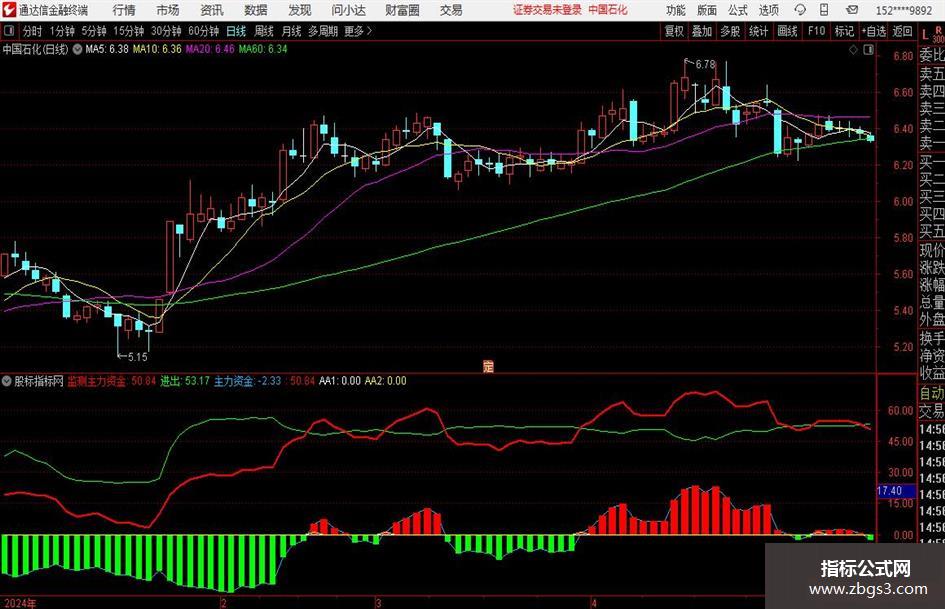Open the 财富圈 menu

402,10
